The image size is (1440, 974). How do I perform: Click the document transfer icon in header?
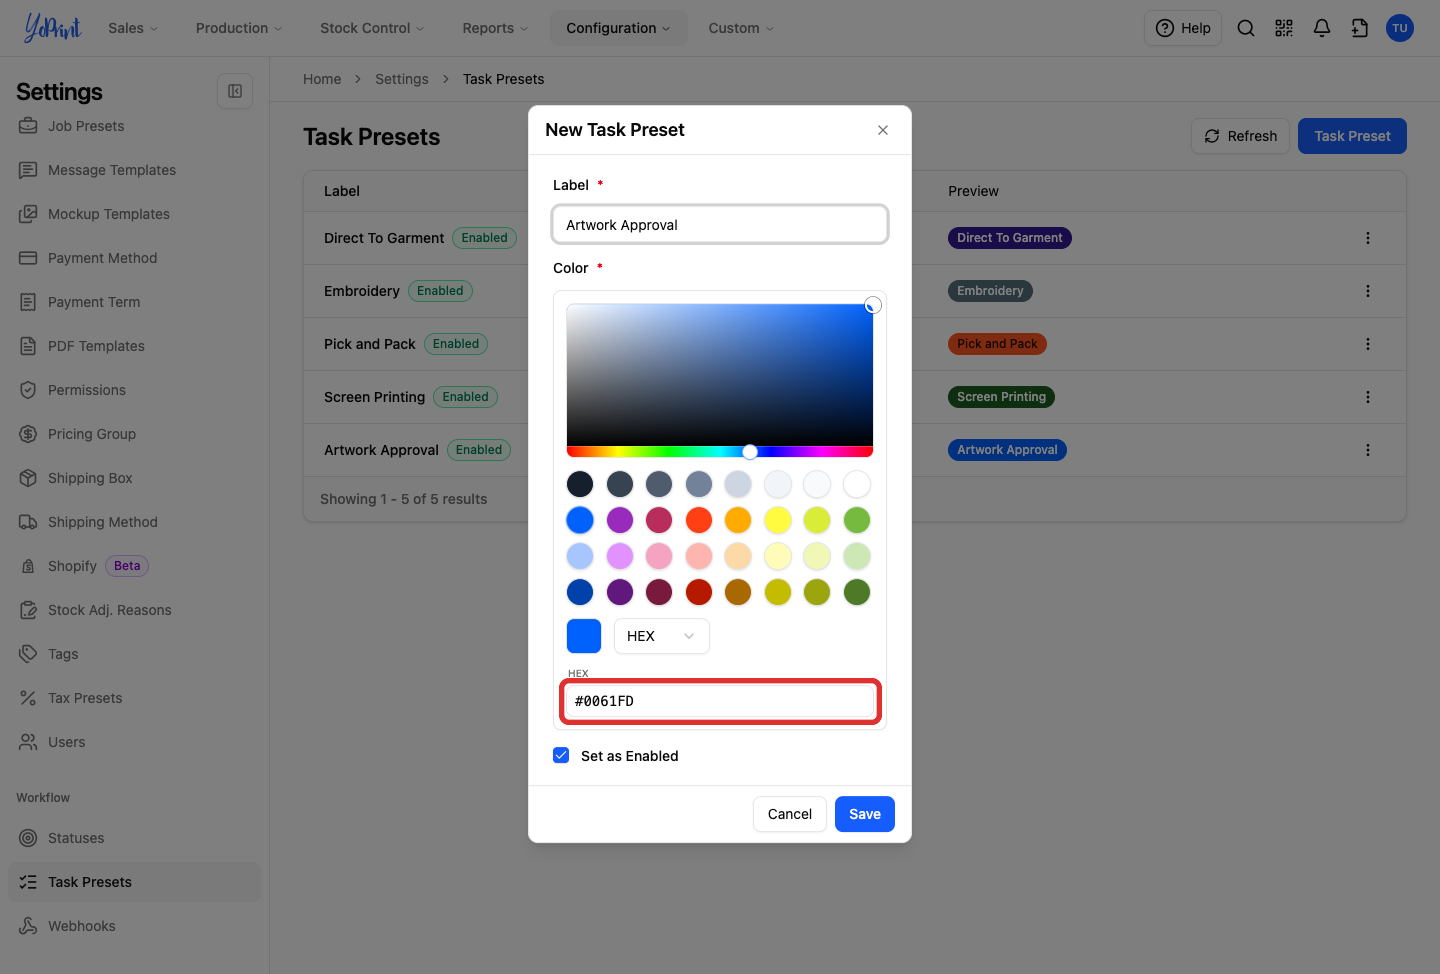coord(1360,28)
